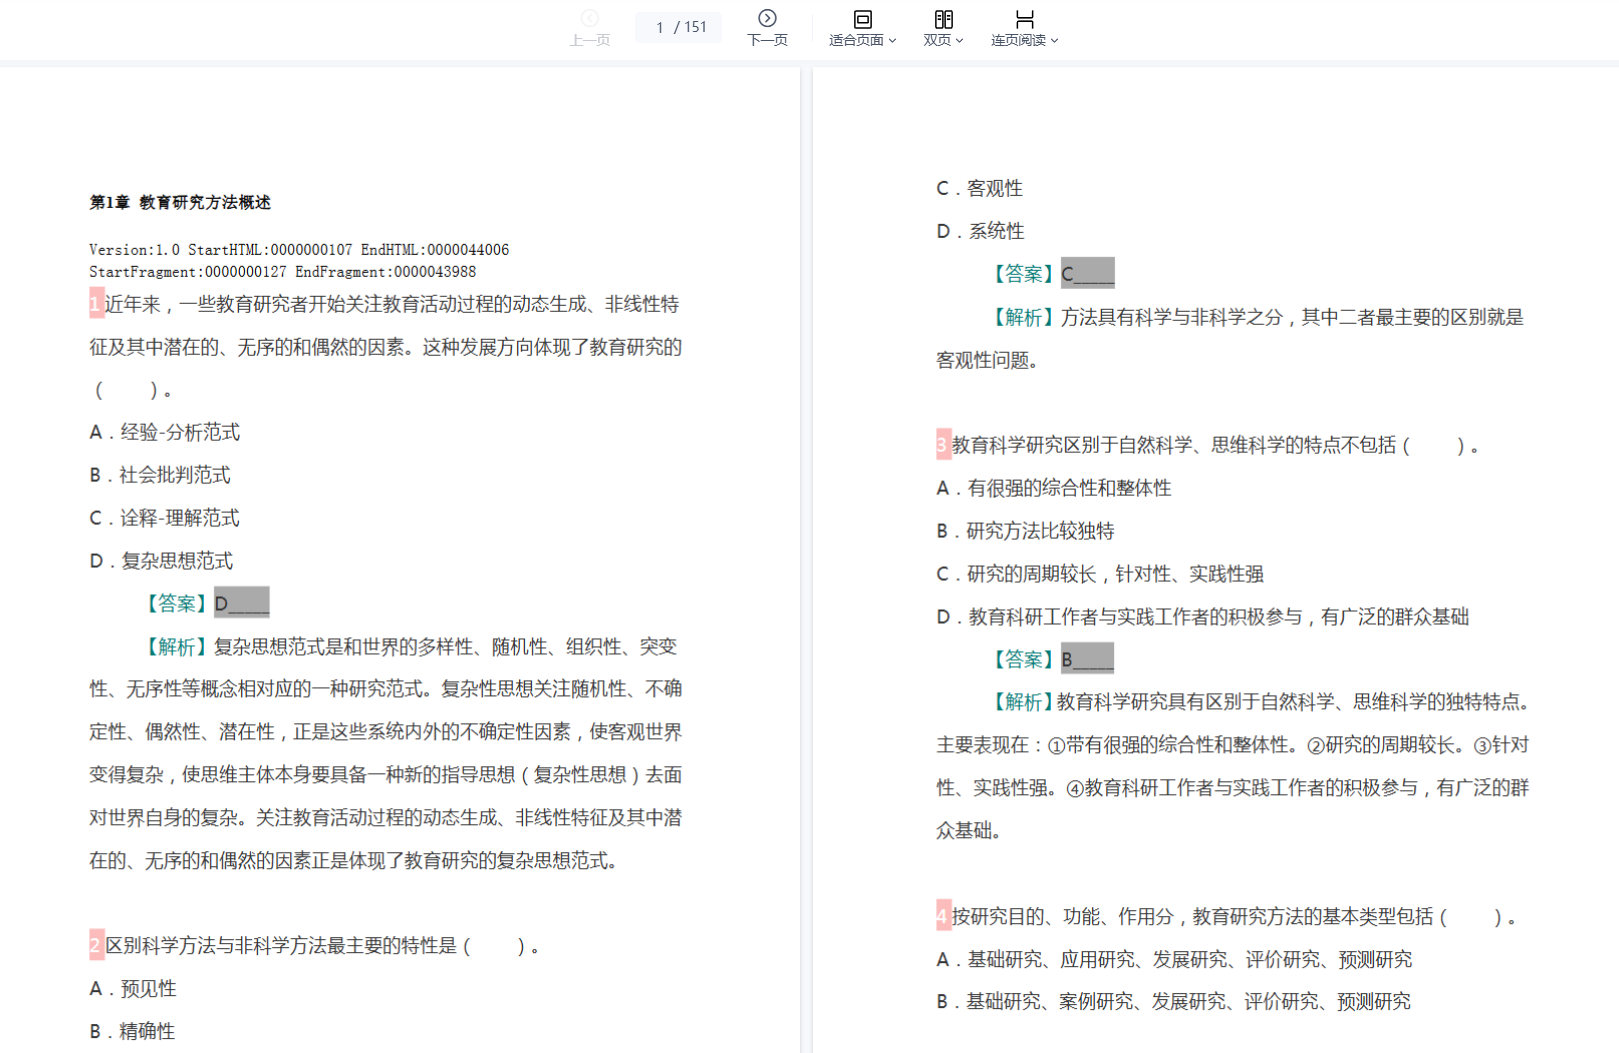Click the gray highlighted answer C

click(x=1087, y=273)
